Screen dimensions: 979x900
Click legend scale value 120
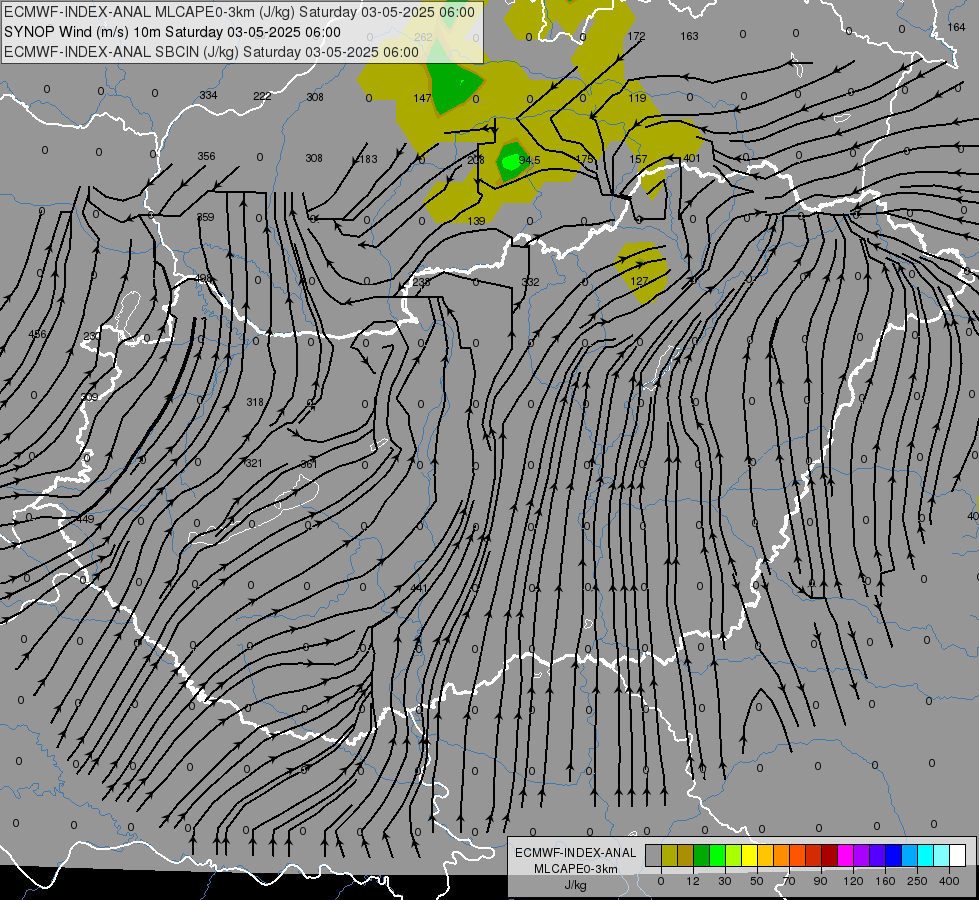pyautogui.click(x=853, y=881)
